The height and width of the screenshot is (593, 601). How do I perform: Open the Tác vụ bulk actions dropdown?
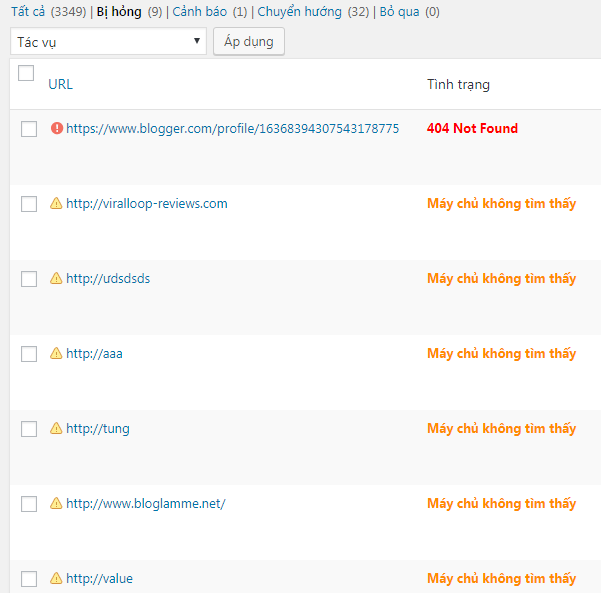(x=108, y=41)
